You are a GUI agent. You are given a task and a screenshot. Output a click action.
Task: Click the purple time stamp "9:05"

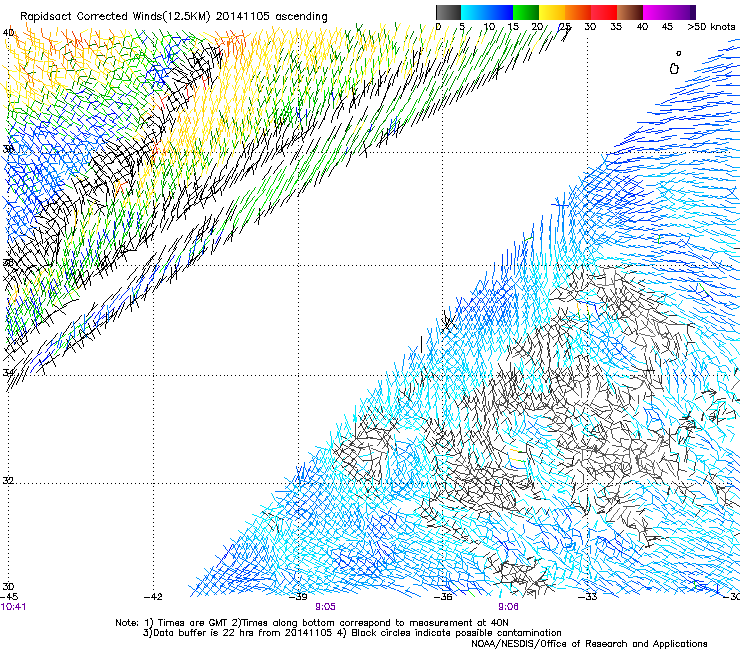326,607
